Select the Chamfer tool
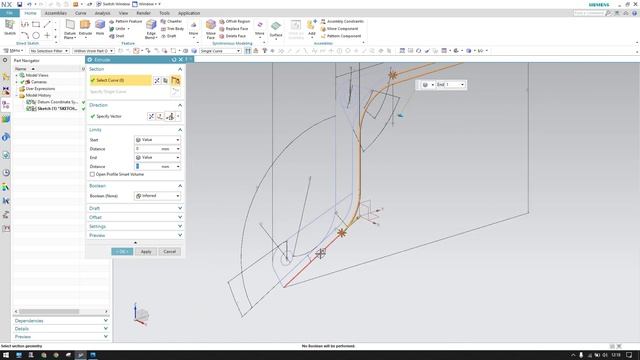 point(171,21)
